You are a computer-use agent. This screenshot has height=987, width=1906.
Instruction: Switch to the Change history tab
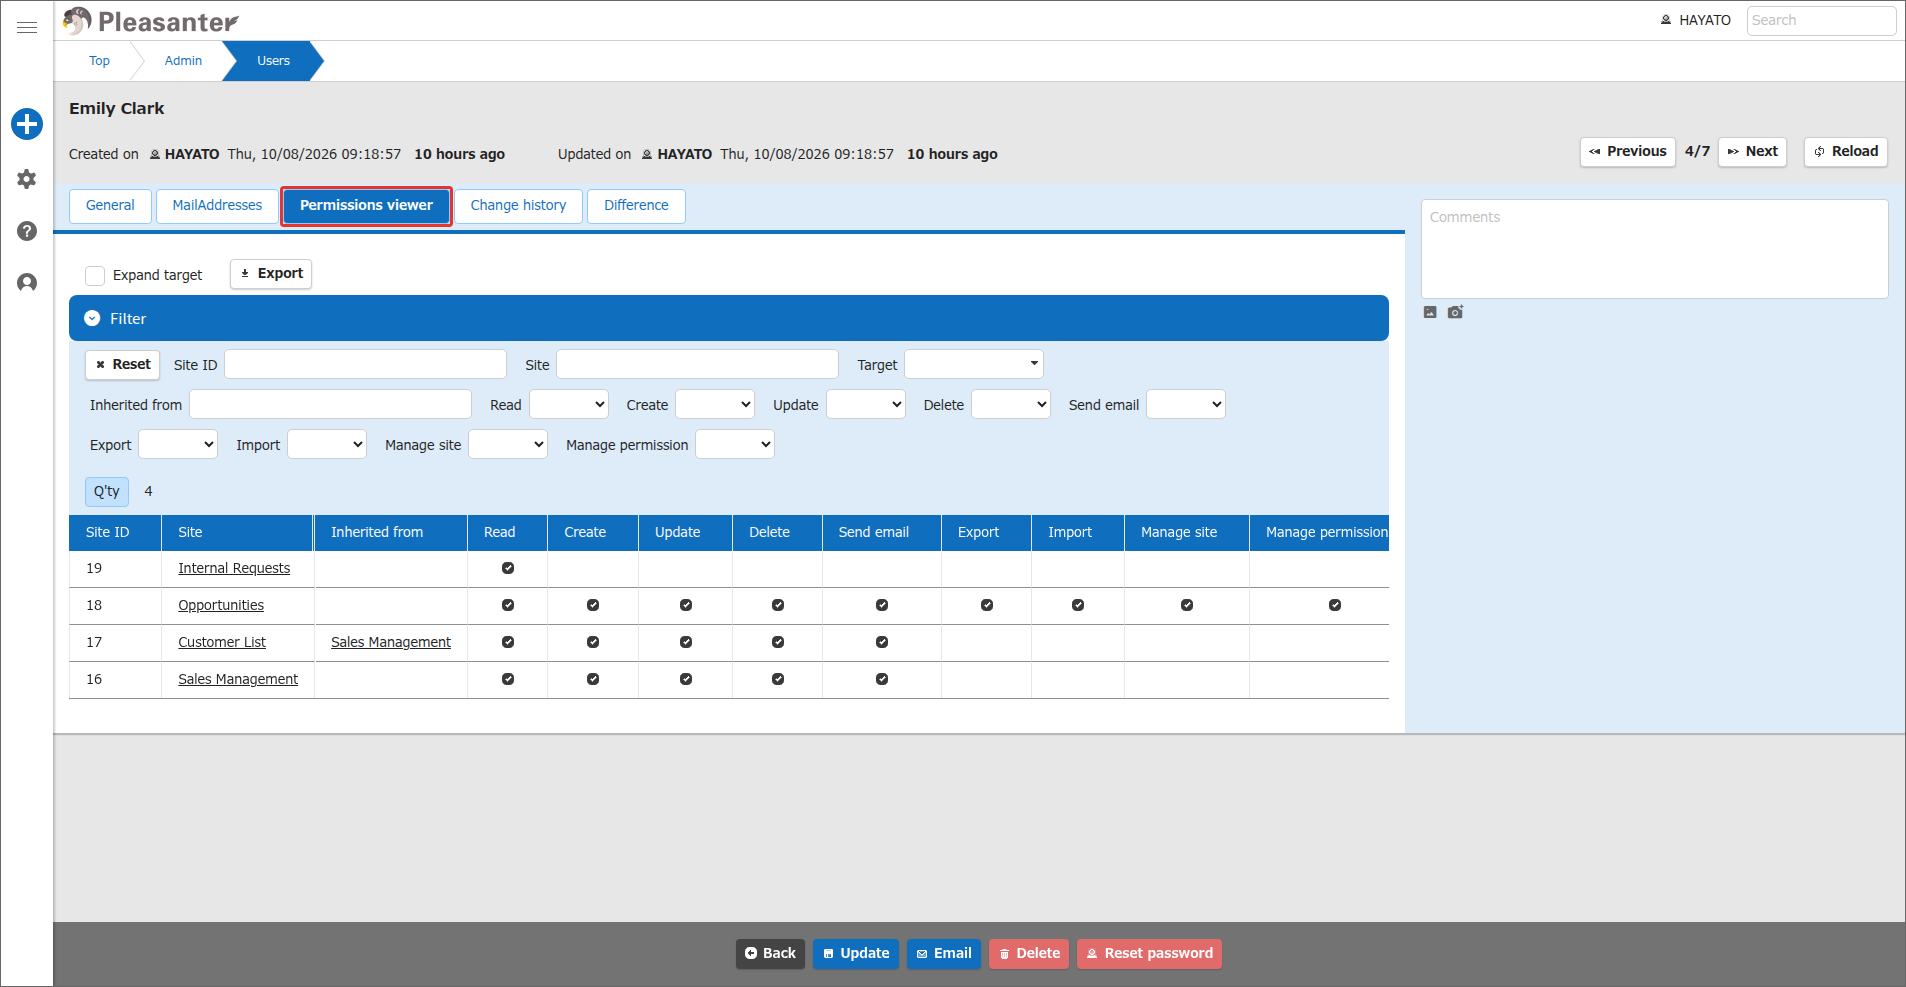518,205
